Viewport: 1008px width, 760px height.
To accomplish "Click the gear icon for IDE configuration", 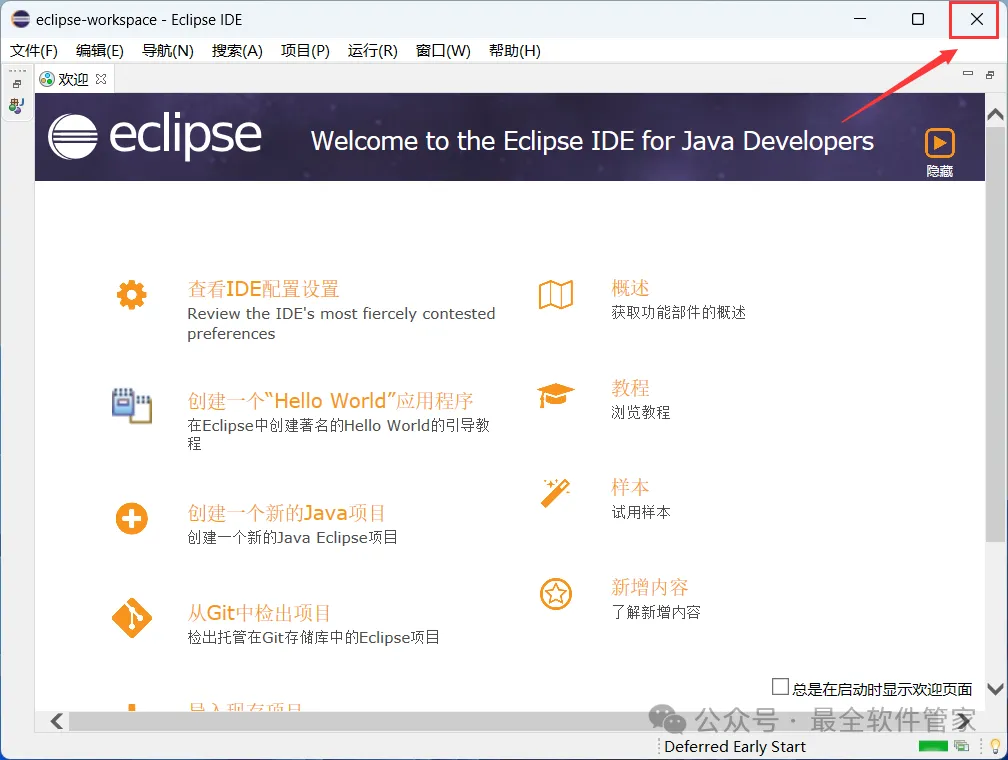I will click(x=132, y=295).
